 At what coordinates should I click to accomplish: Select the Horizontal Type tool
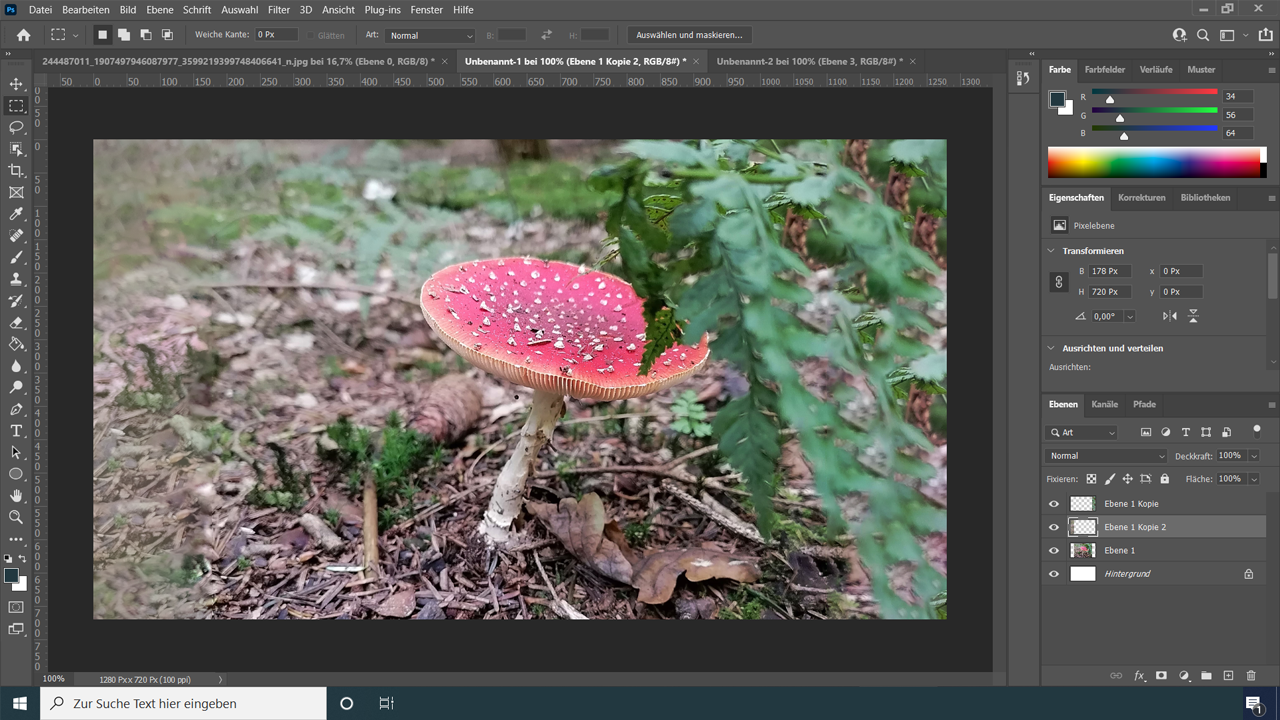(15, 431)
